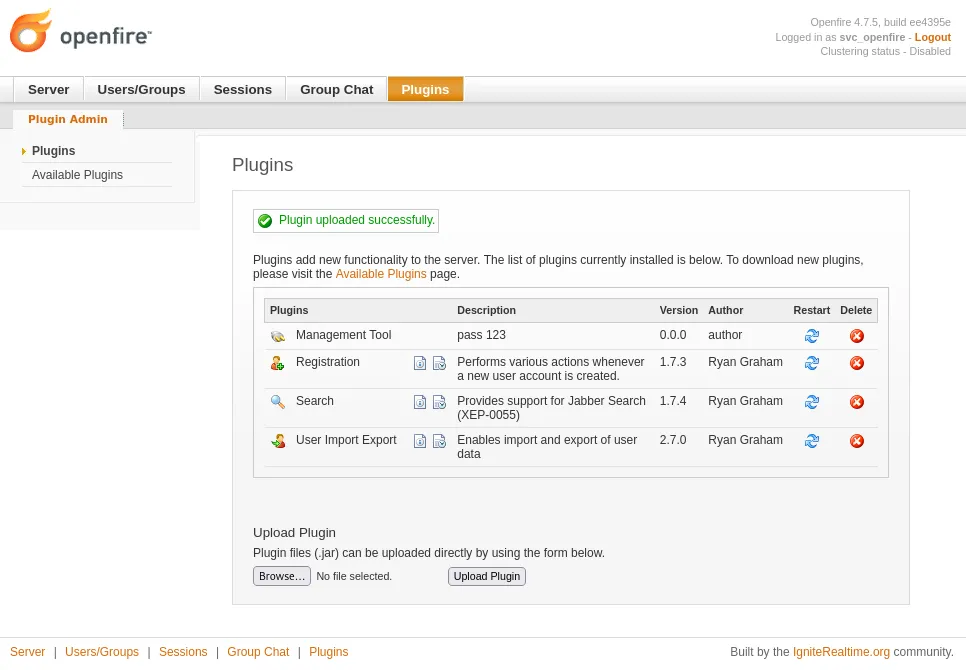This screenshot has width=966, height=670.
Task: Open the User Import Export changelog icon
Action: tap(439, 441)
